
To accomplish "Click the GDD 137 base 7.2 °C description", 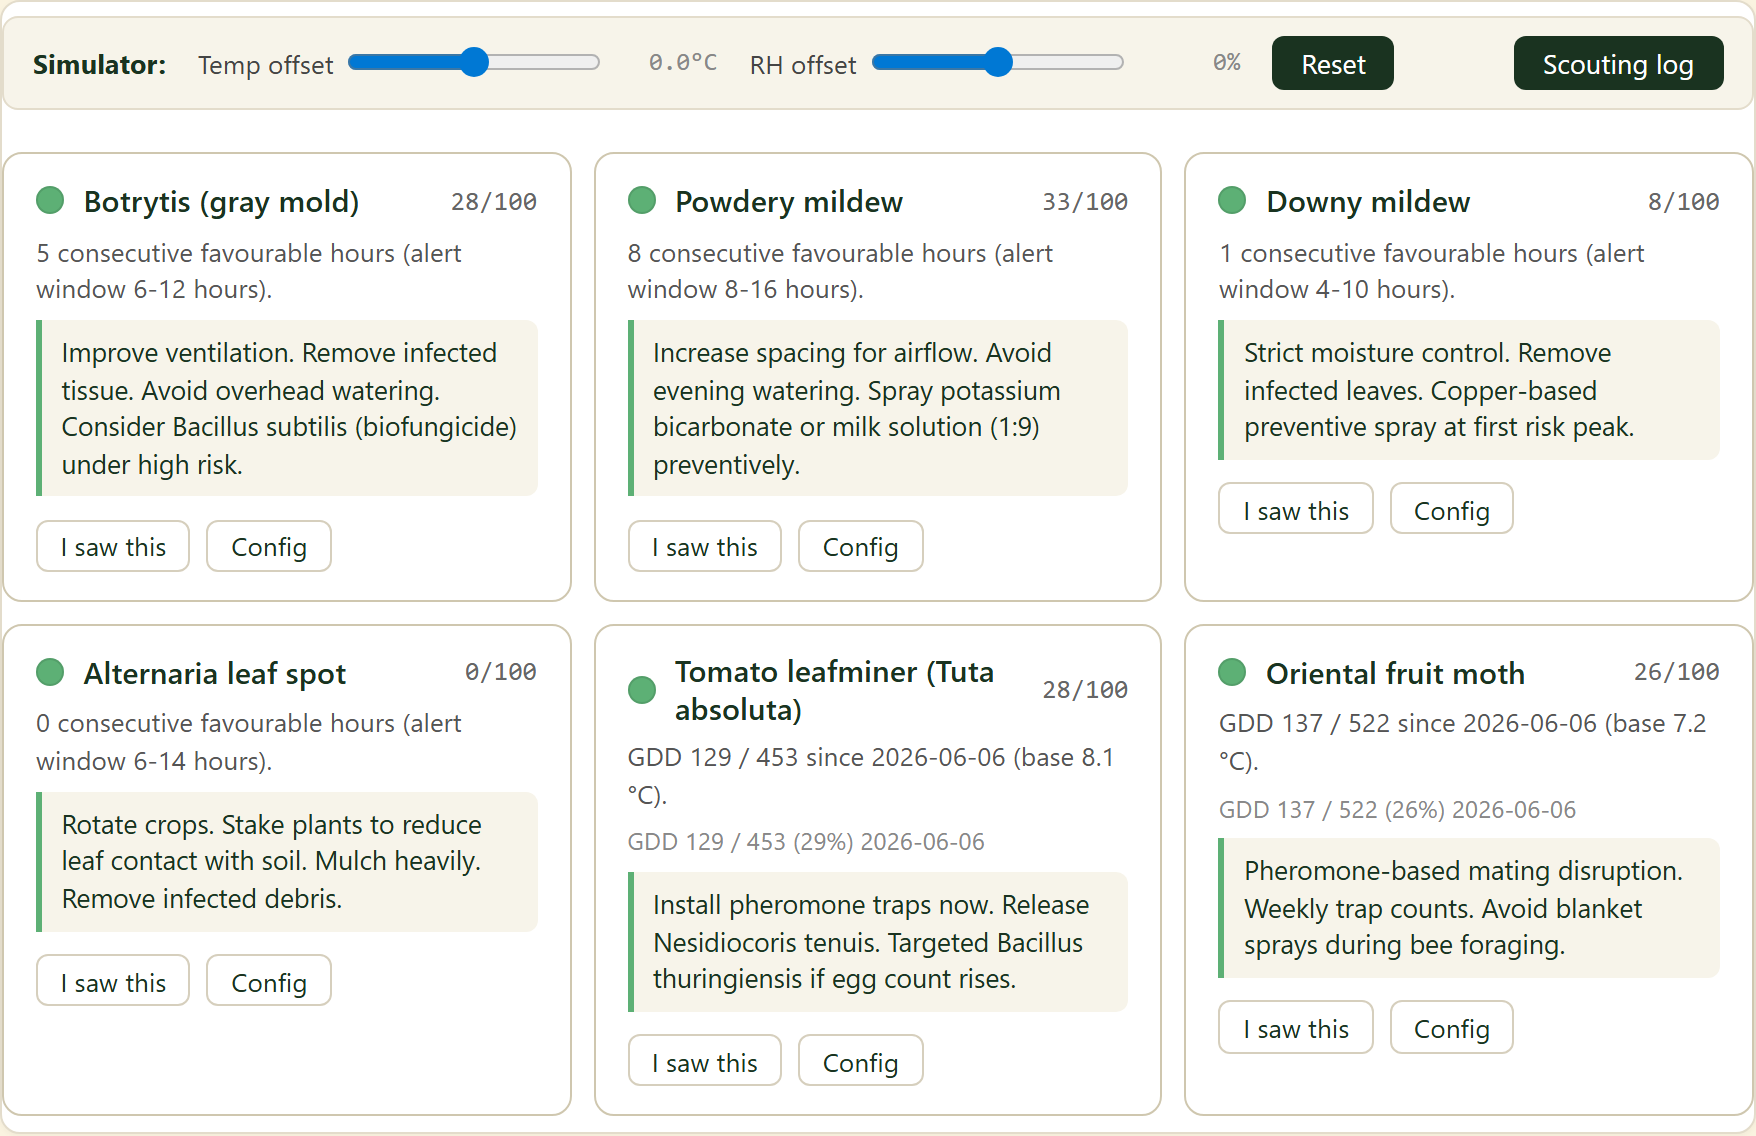I will pos(1462,742).
